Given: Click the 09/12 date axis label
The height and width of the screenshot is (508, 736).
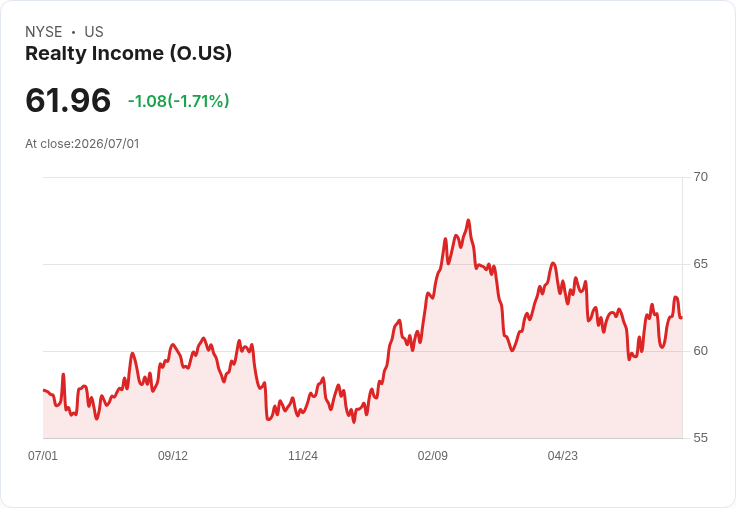Looking at the screenshot, I should [x=173, y=456].
